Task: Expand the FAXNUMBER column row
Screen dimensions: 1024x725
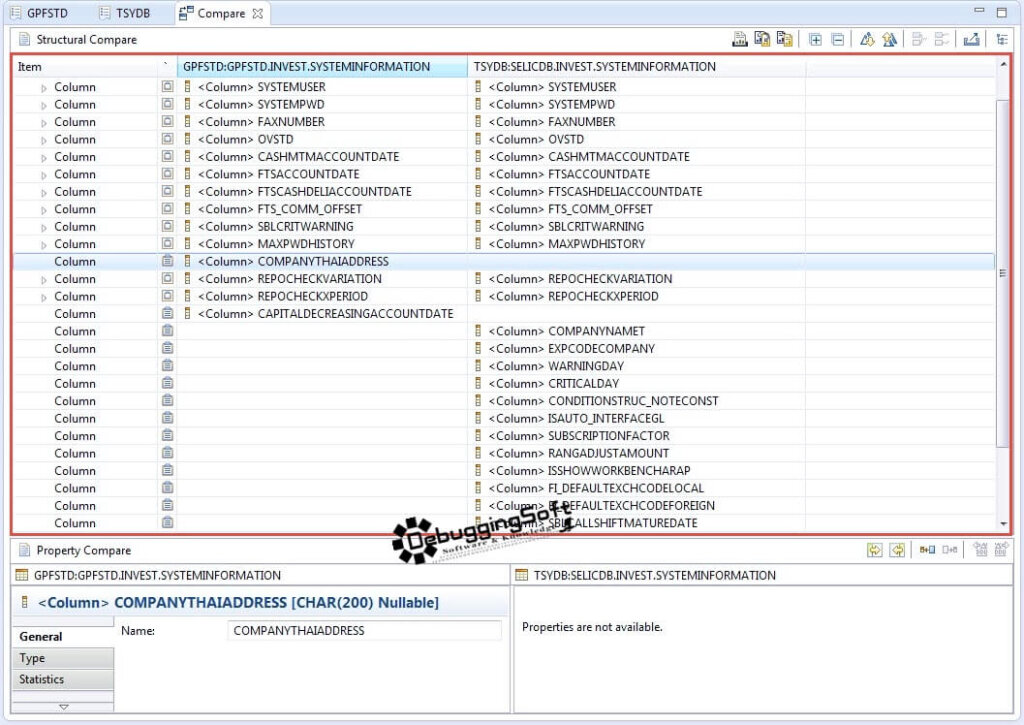Action: (x=44, y=123)
